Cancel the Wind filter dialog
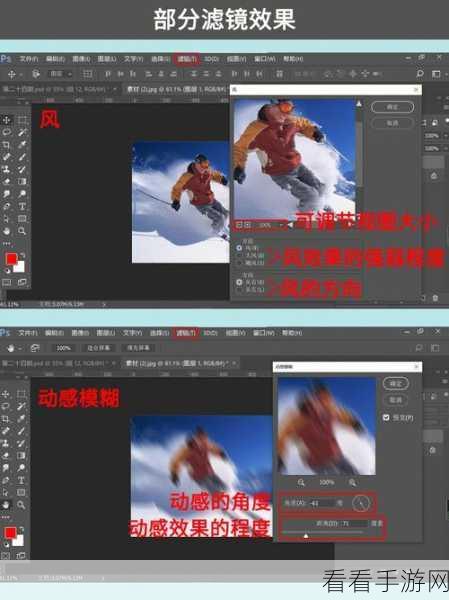 [x=392, y=123]
